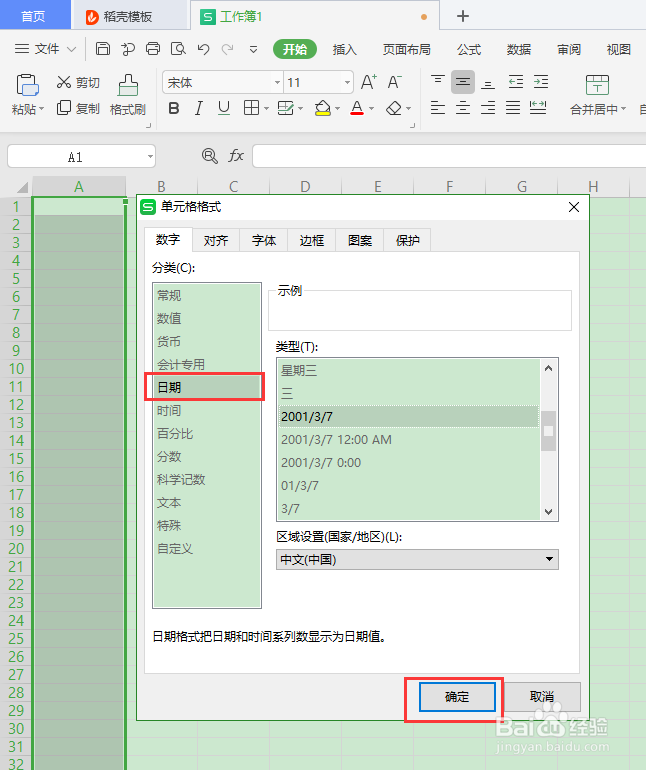The height and width of the screenshot is (770, 646).
Task: Click the type list scrollbar thumb
Action: click(x=548, y=431)
